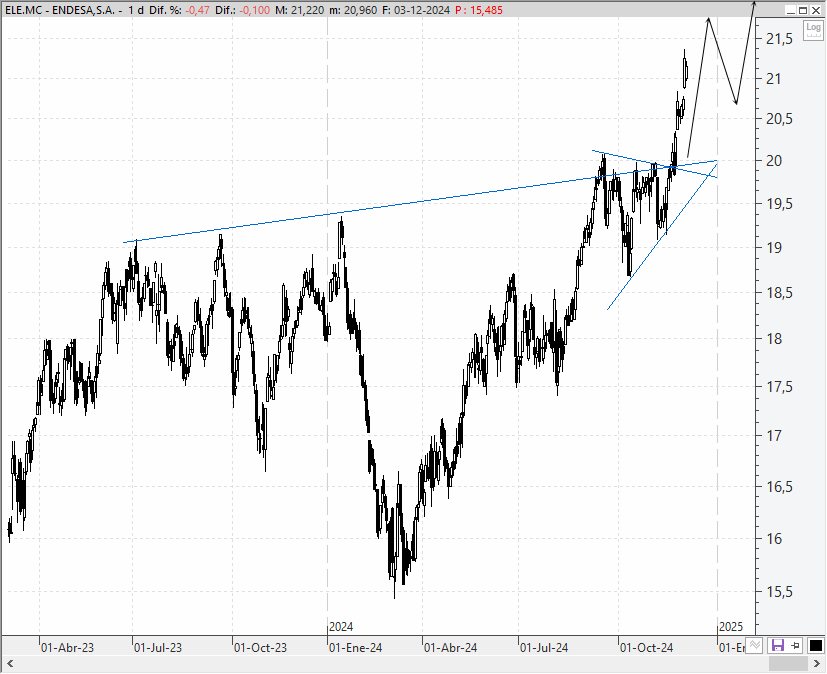Click the 20 price axis label

pos(774,161)
